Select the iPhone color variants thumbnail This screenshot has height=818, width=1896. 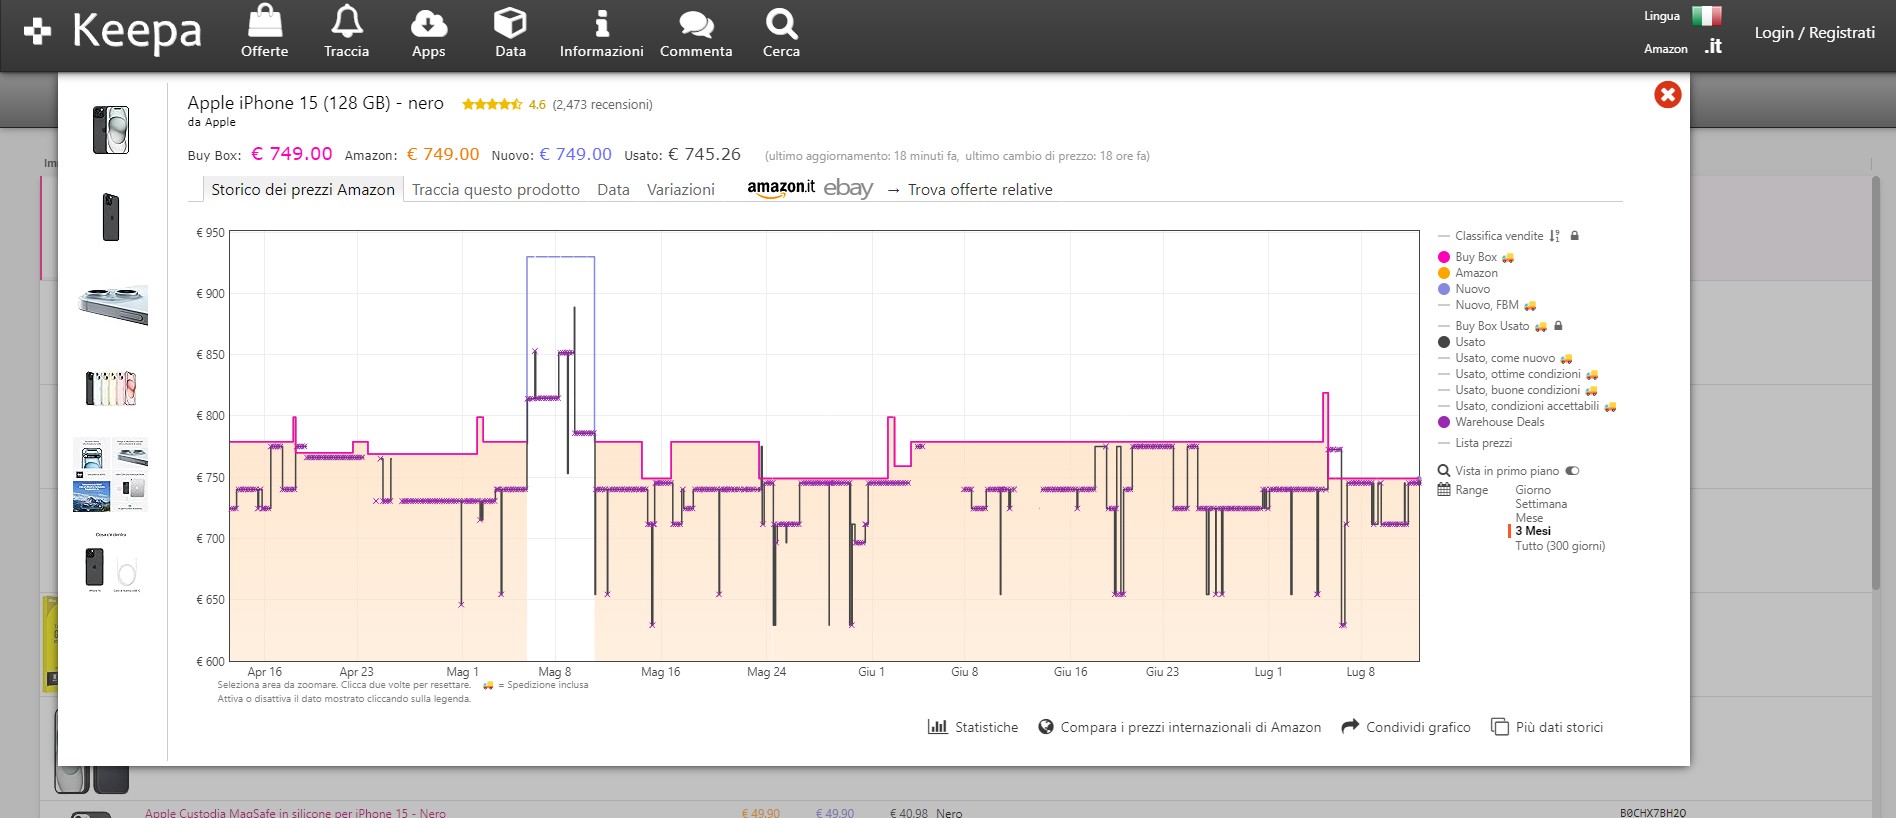tap(111, 388)
